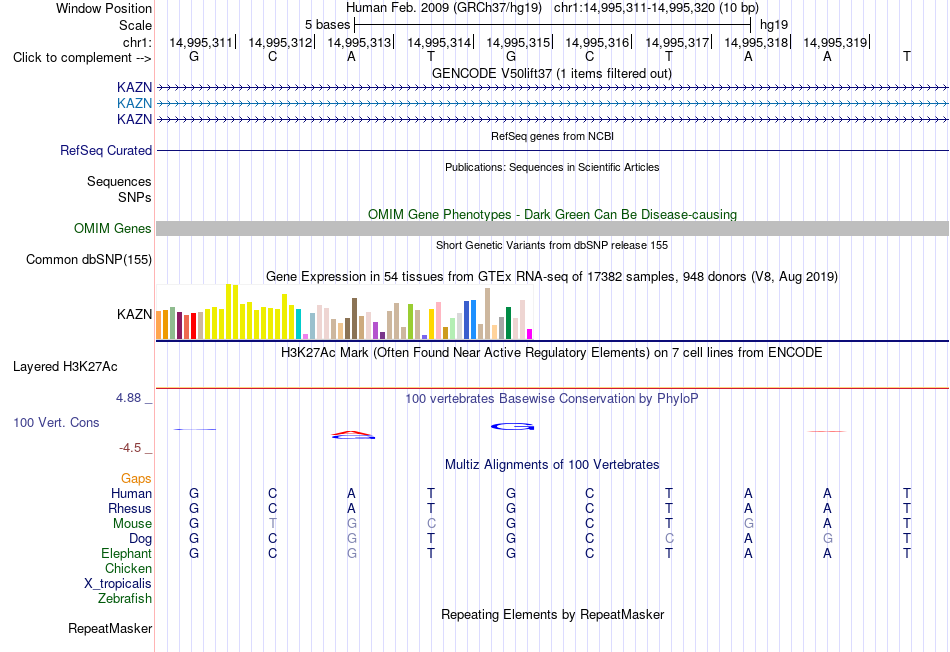The image size is (950, 652).
Task: Open the GTEx Gene Expression track title
Action: 552,276
